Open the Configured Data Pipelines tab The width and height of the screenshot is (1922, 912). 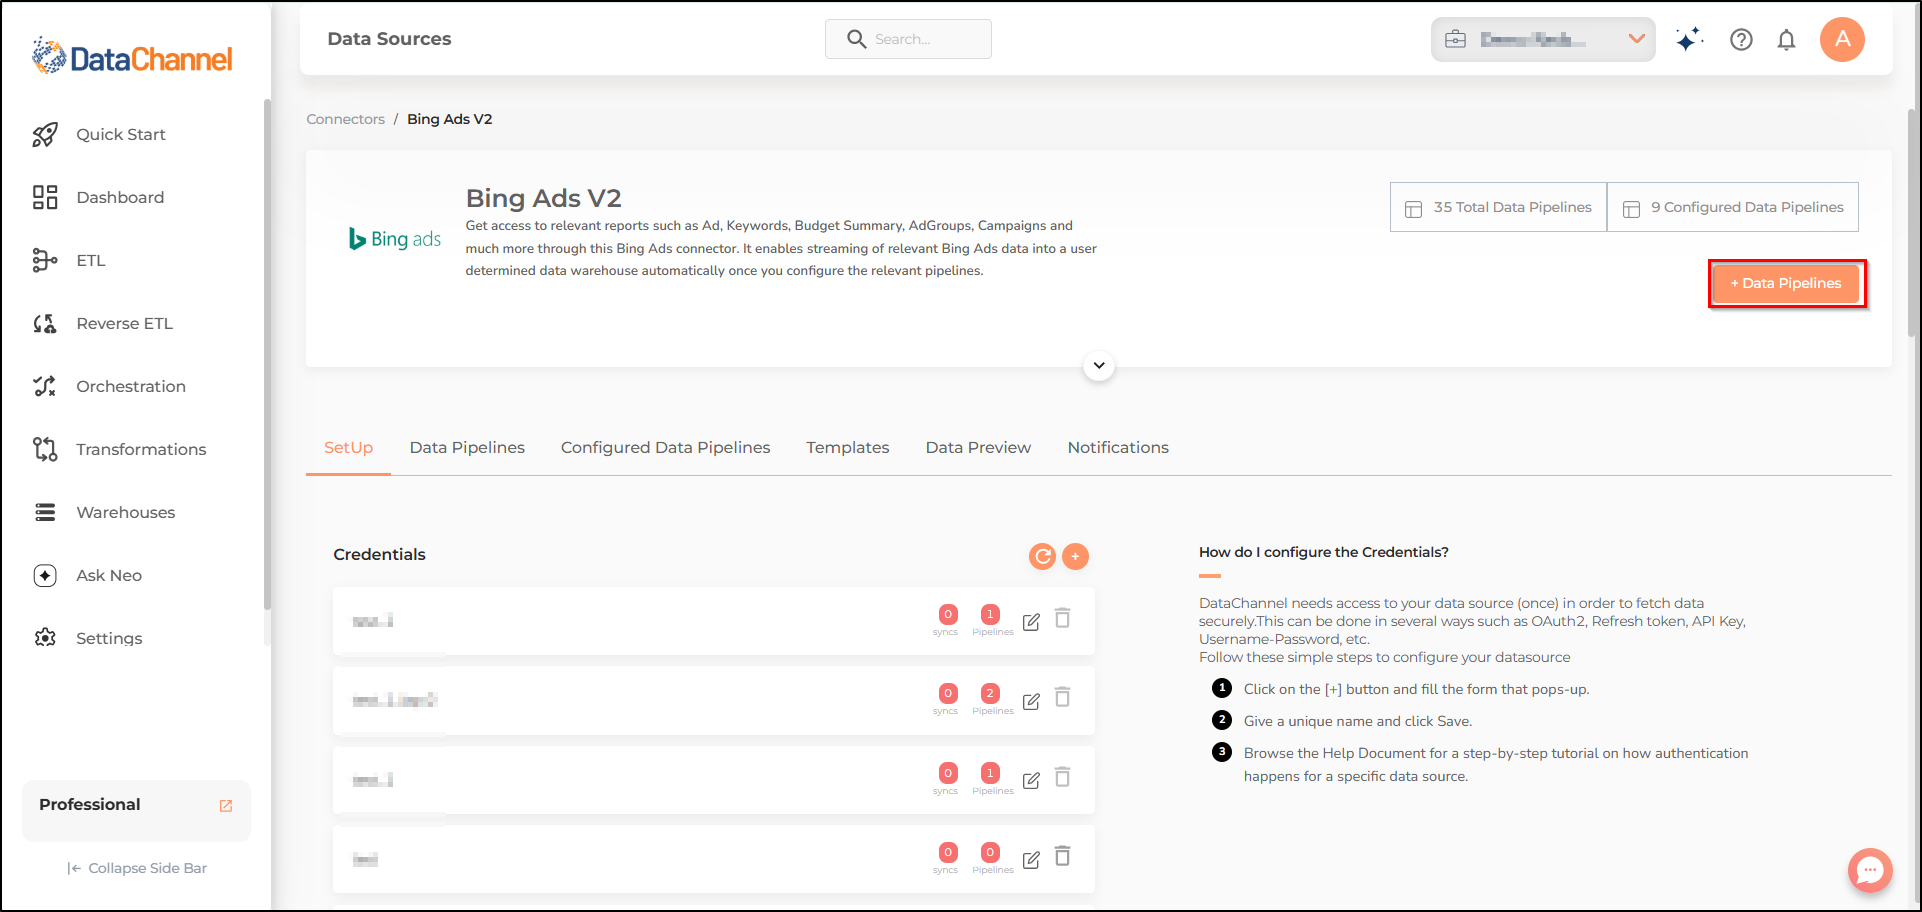665,448
